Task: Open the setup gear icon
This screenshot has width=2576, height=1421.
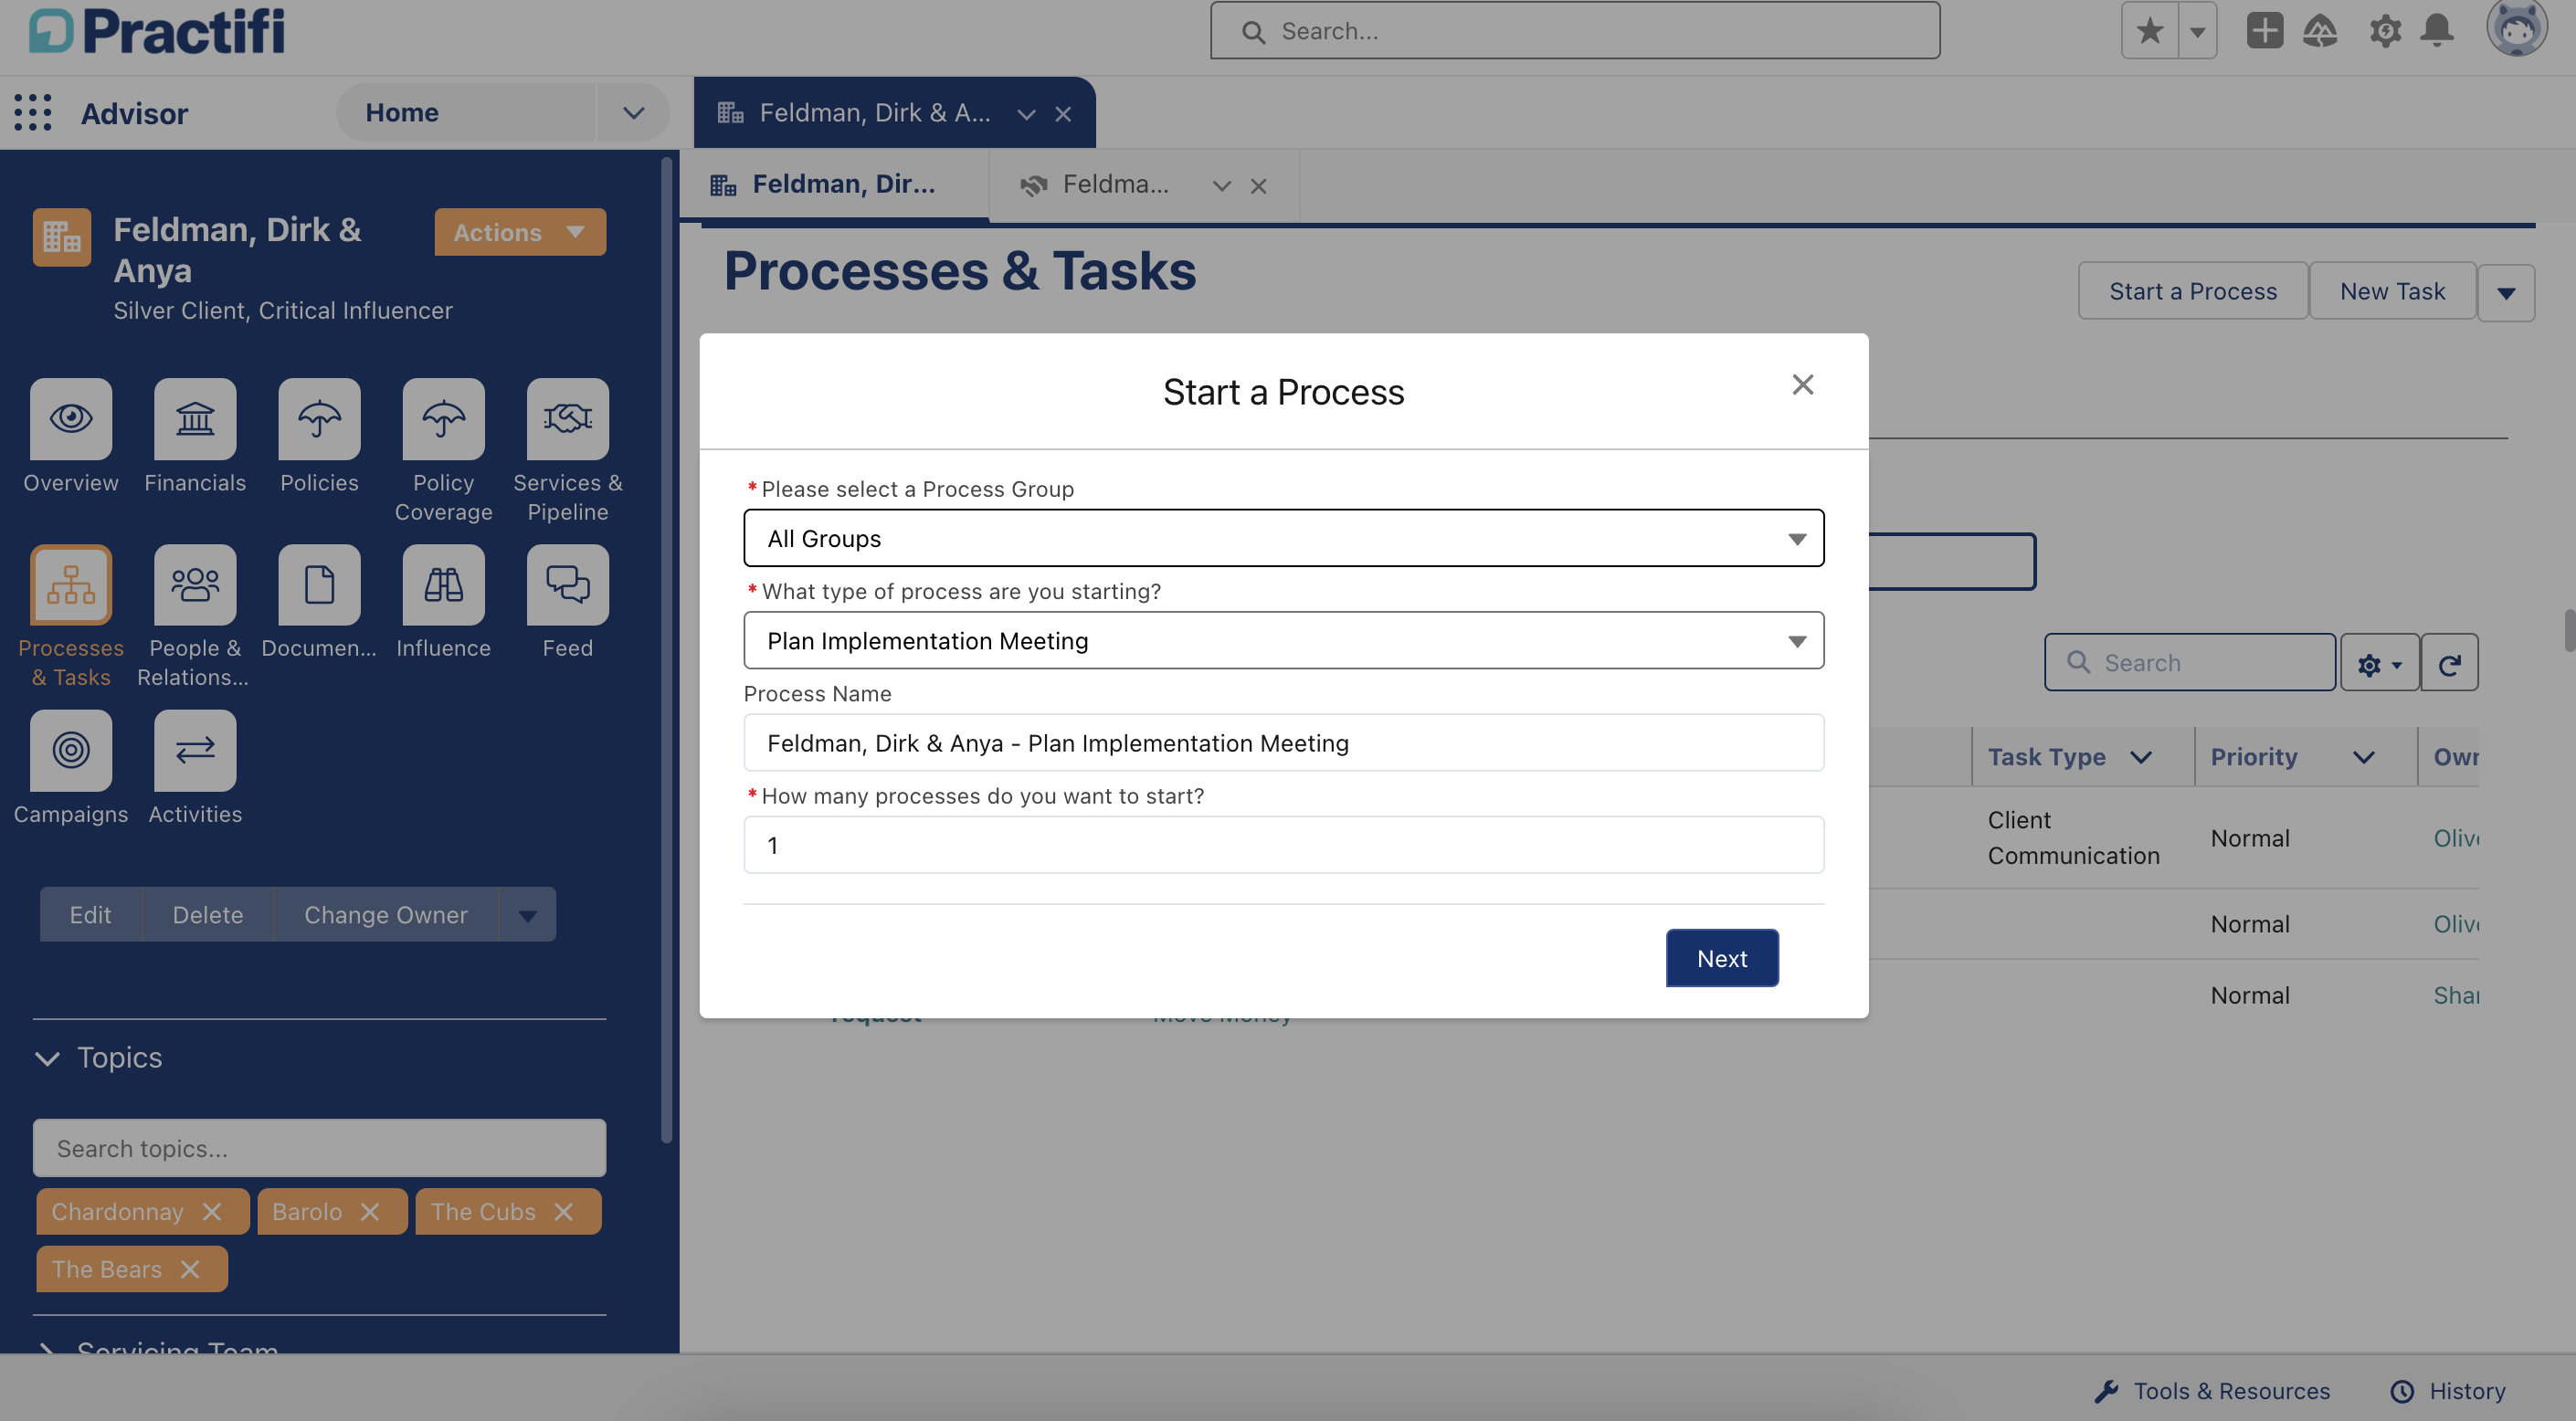Action: tap(2385, 30)
